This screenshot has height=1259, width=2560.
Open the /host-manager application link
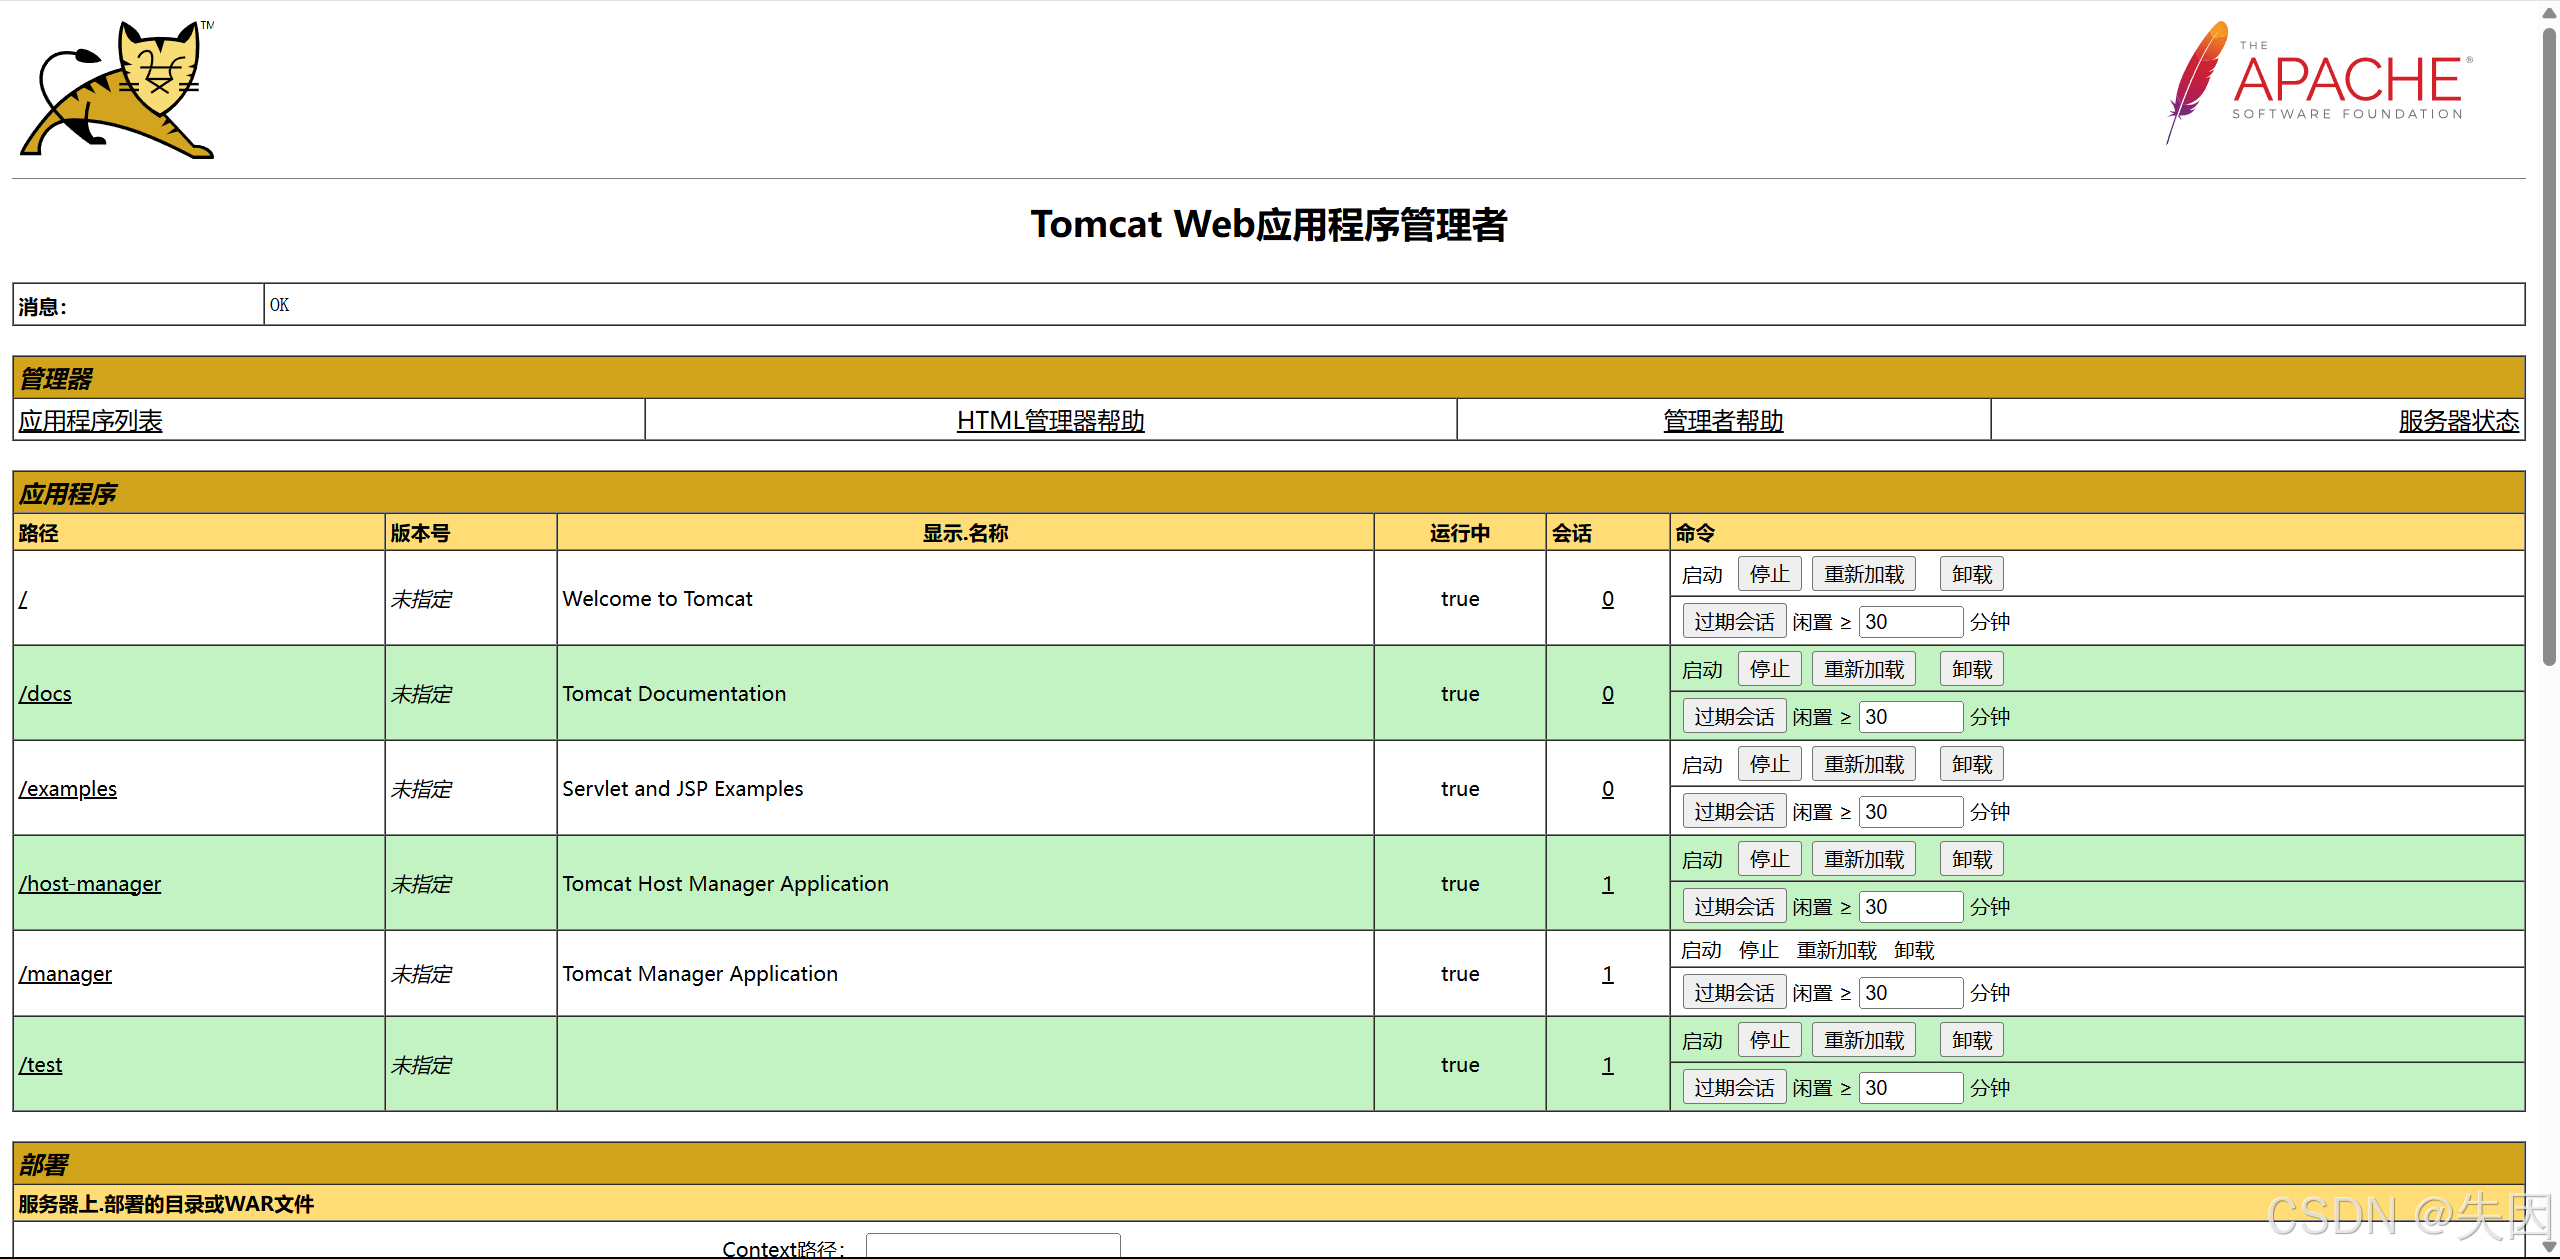pos(89,883)
